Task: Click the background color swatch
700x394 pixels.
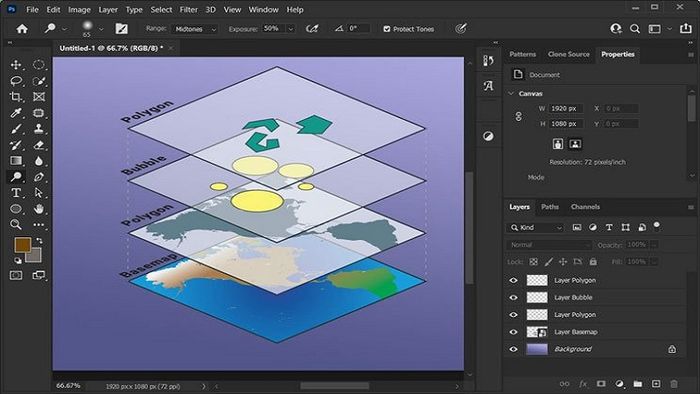Action: [x=36, y=257]
